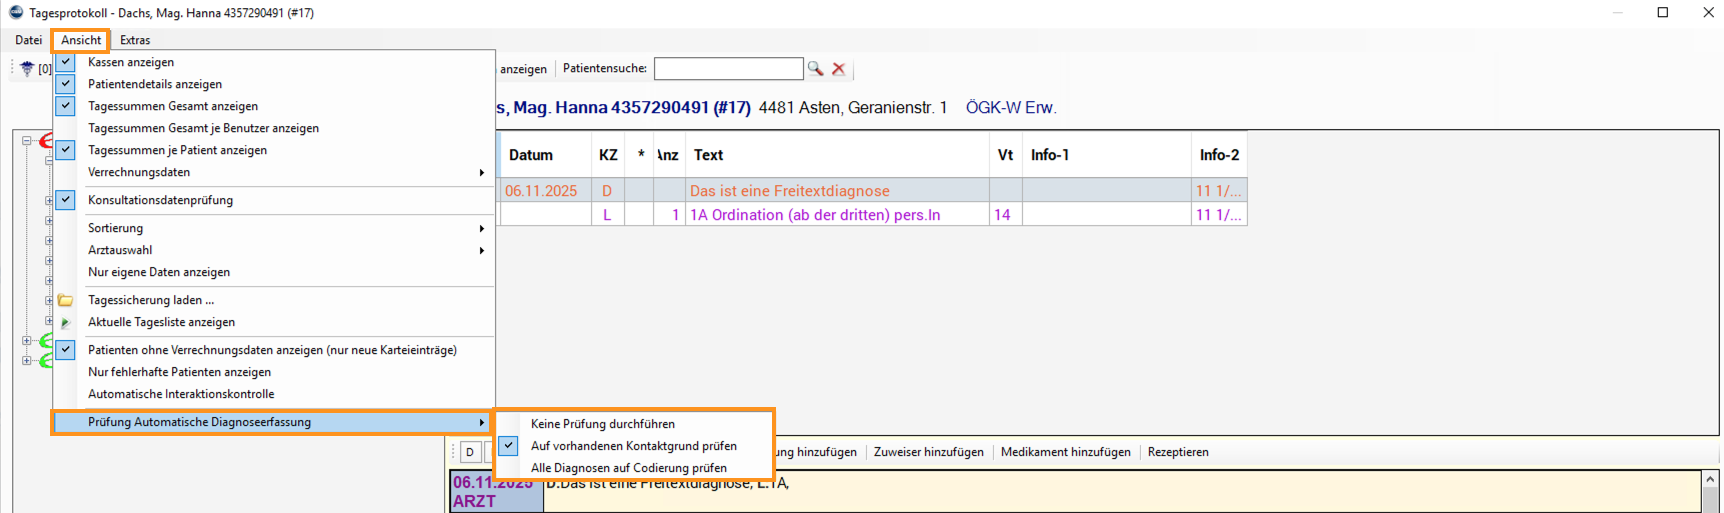The height and width of the screenshot is (513, 1724).
Task: Toggle Patientendetails anzeigen option
Action: 154,84
